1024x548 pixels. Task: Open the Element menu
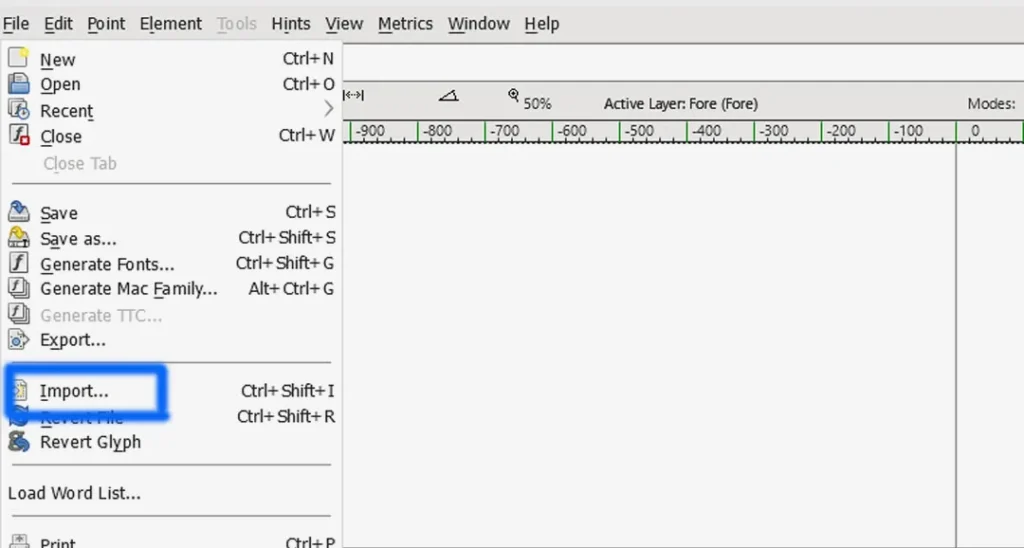[170, 24]
